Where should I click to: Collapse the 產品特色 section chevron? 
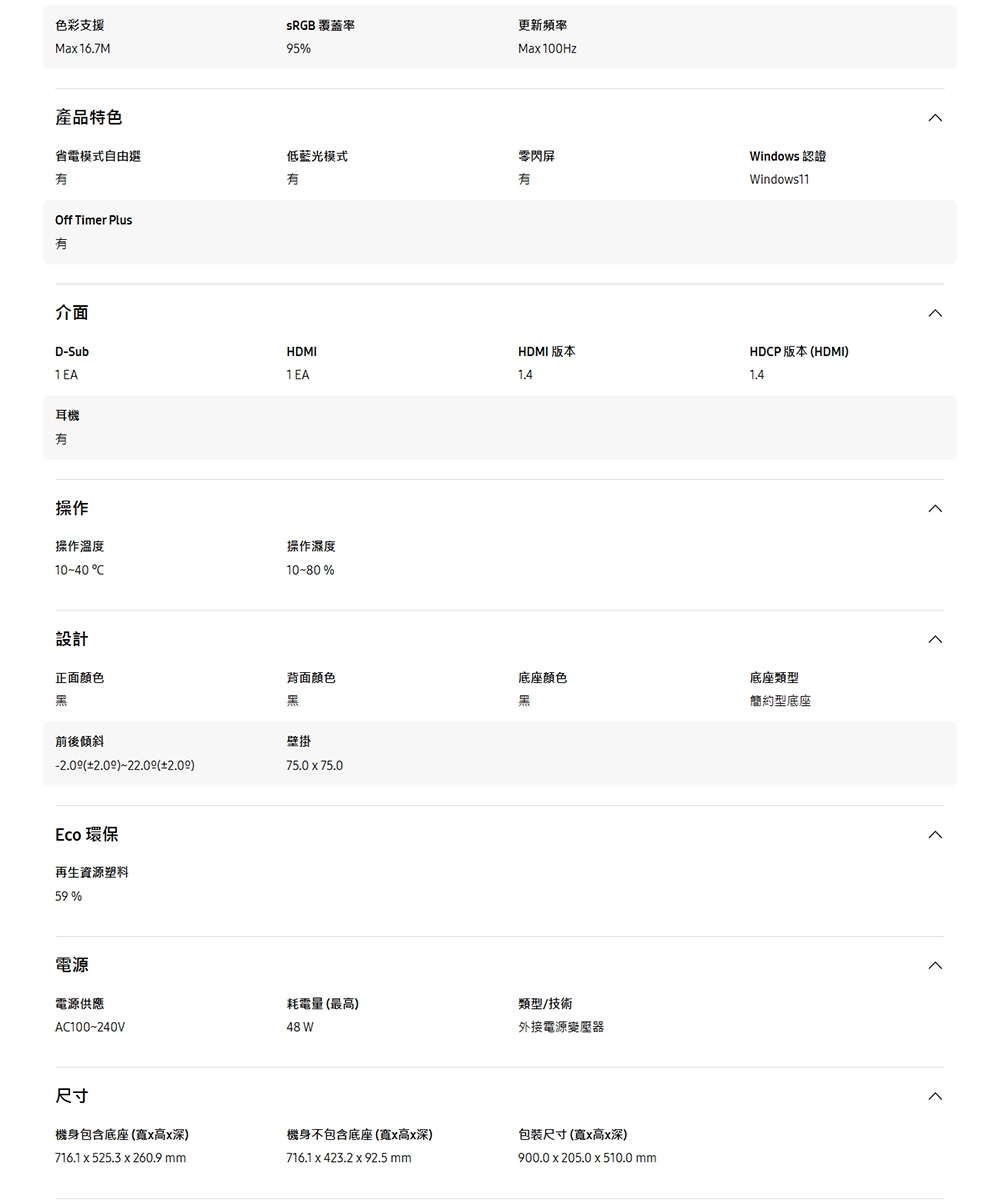point(934,118)
